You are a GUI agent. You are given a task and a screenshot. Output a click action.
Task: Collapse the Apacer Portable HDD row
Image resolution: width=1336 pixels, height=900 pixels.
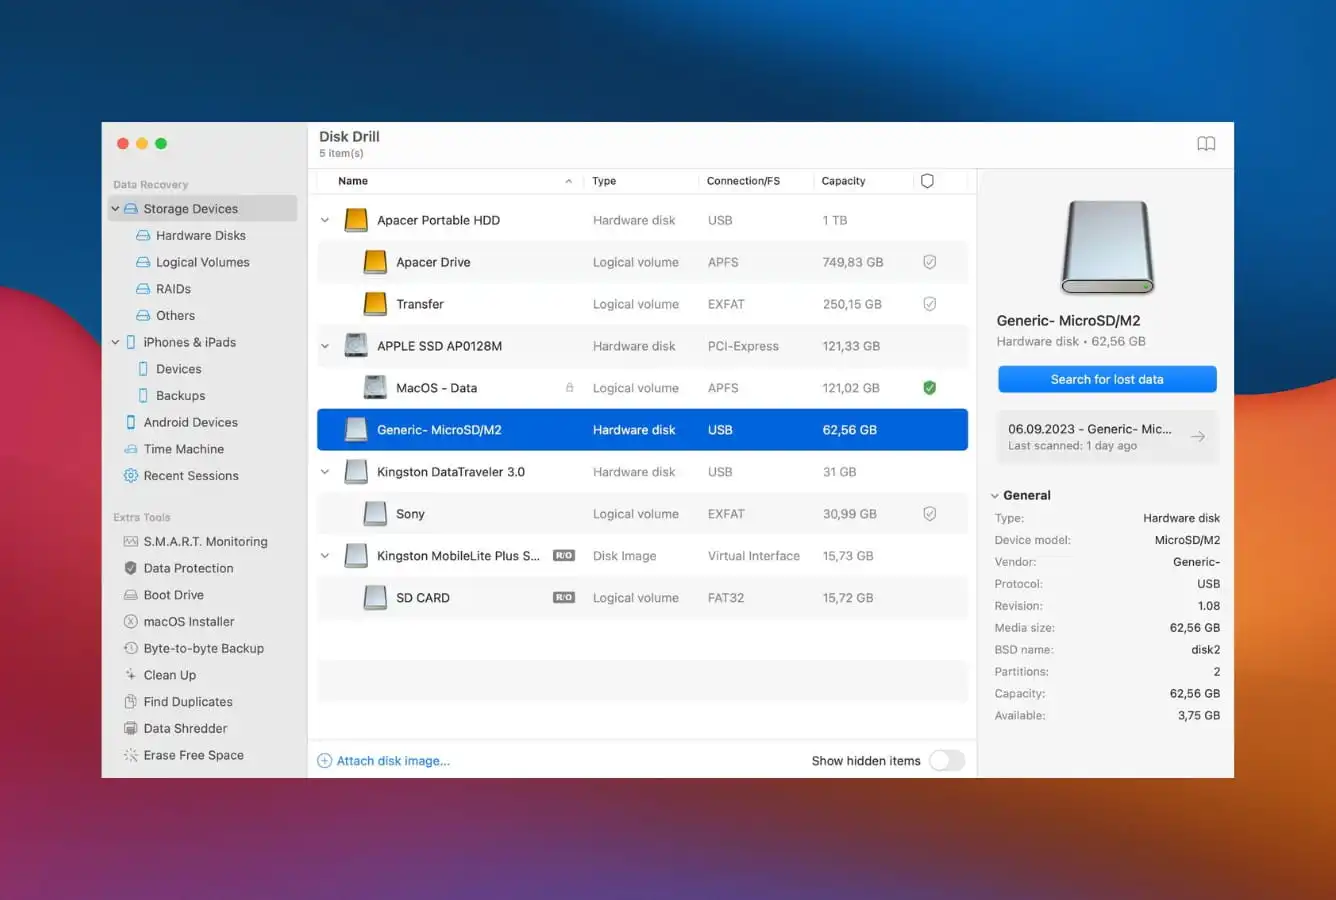(x=325, y=220)
